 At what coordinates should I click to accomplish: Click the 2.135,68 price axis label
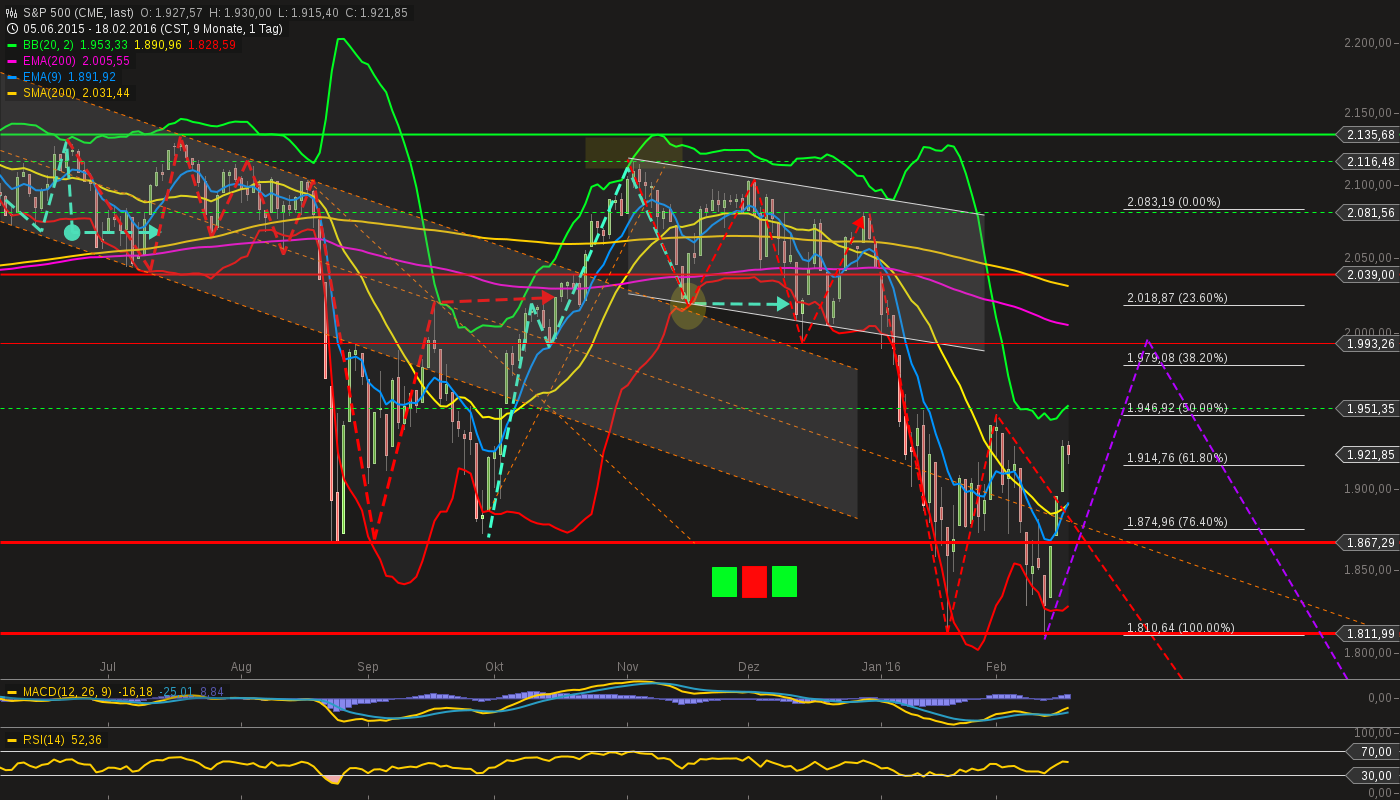[x=1368, y=135]
